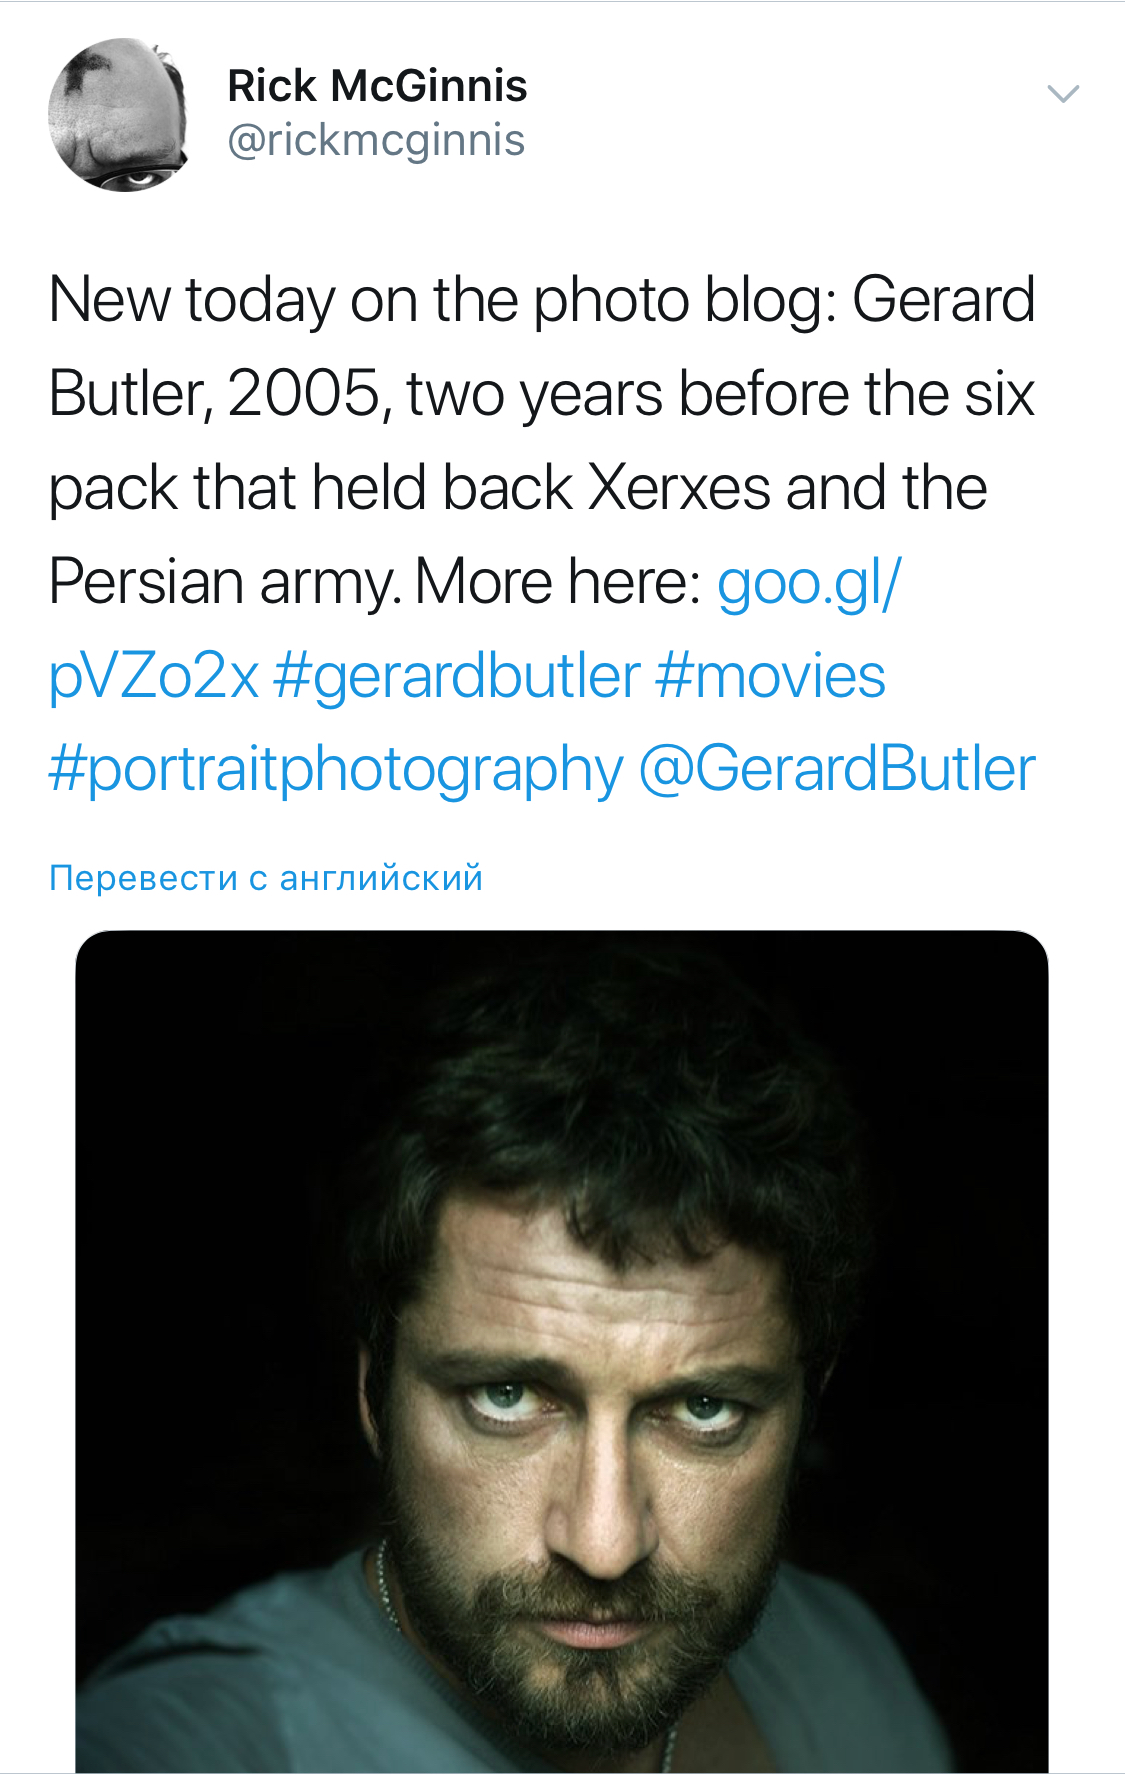Tap Rick McGinnis's profile avatar

[119, 115]
